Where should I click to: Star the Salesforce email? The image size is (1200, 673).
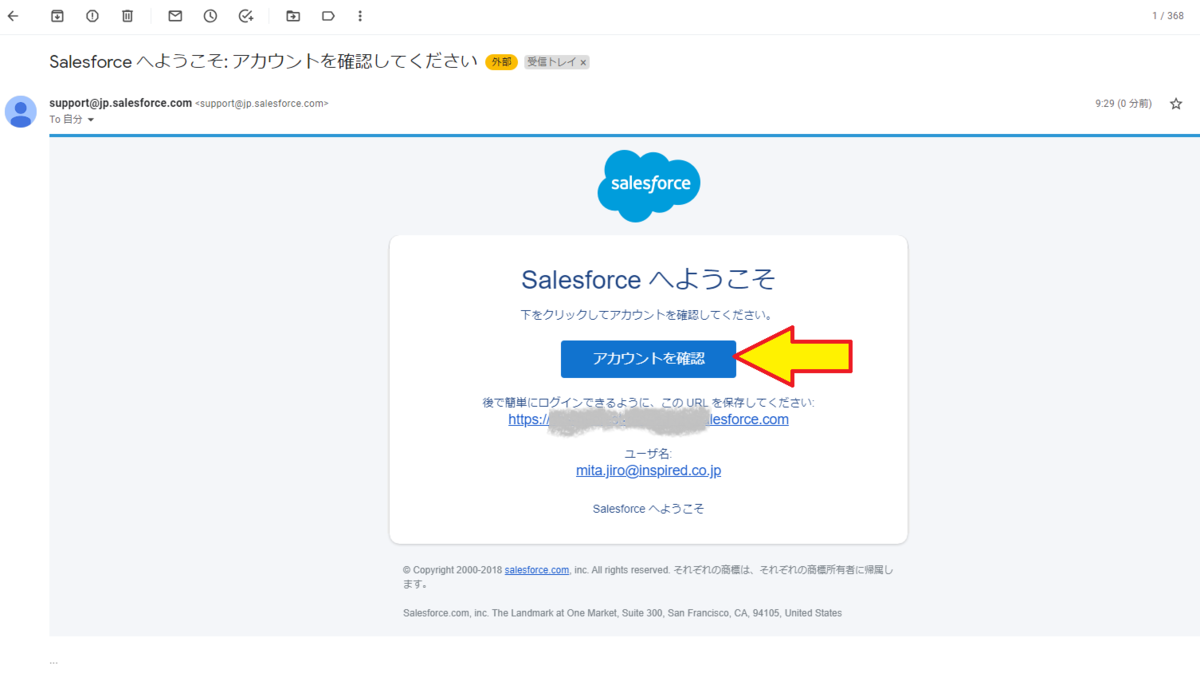tap(1176, 103)
